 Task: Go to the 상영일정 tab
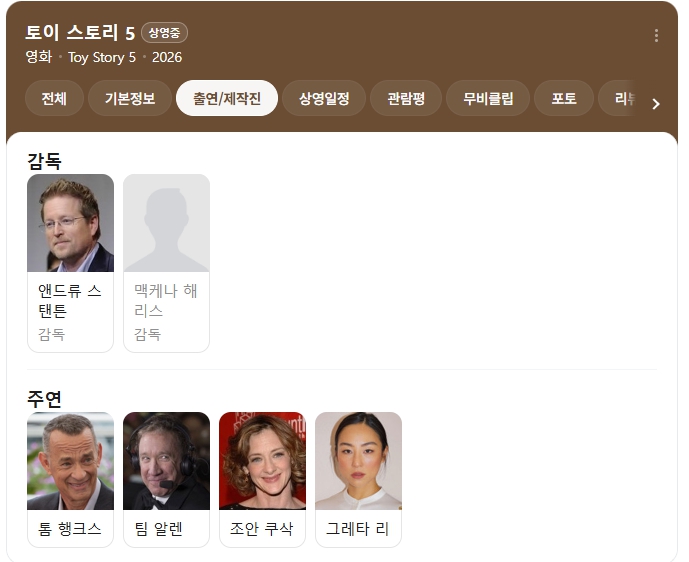324,98
